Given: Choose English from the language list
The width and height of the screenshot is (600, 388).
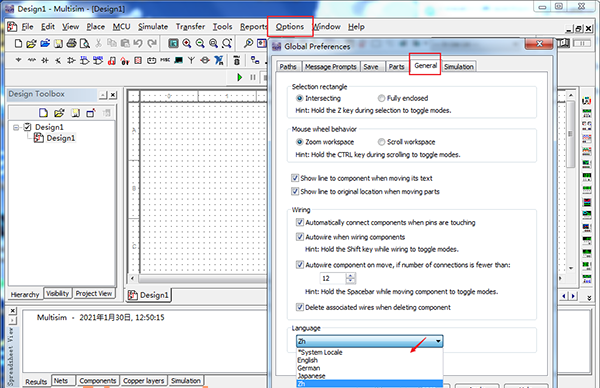Looking at the screenshot, I should pyautogui.click(x=370, y=360).
